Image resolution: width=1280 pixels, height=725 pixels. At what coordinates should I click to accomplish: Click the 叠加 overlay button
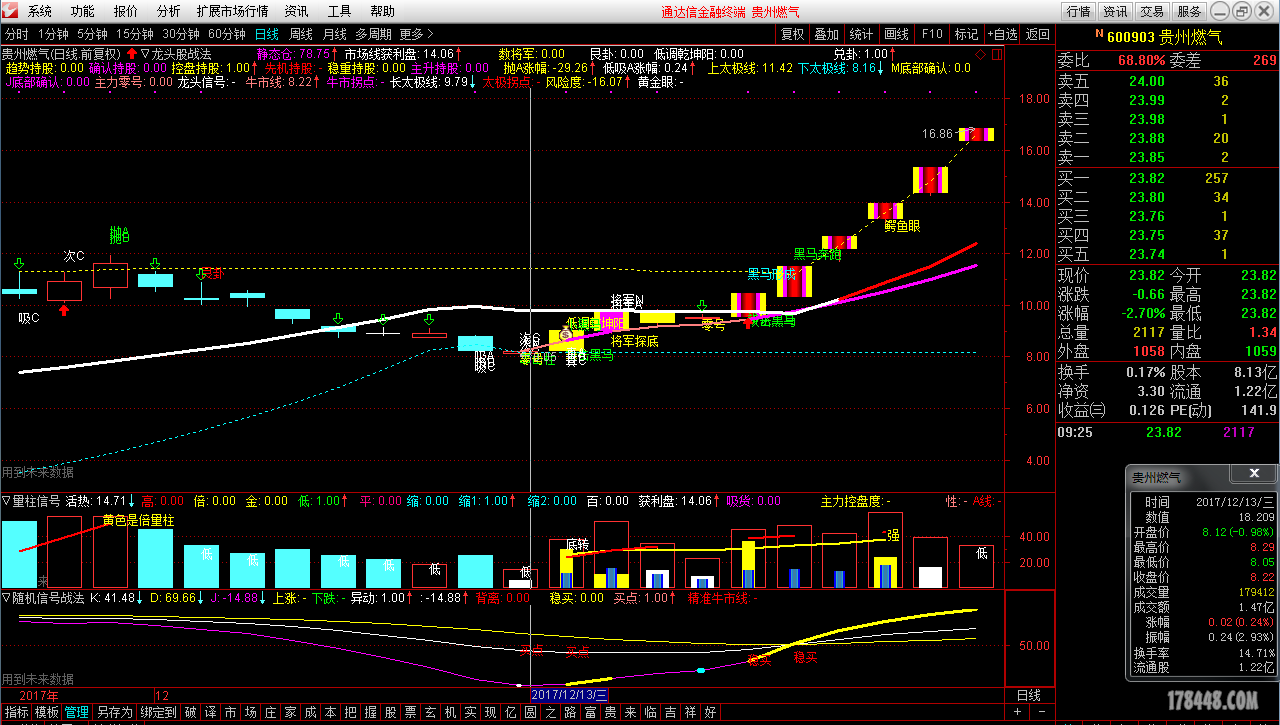[x=826, y=34]
